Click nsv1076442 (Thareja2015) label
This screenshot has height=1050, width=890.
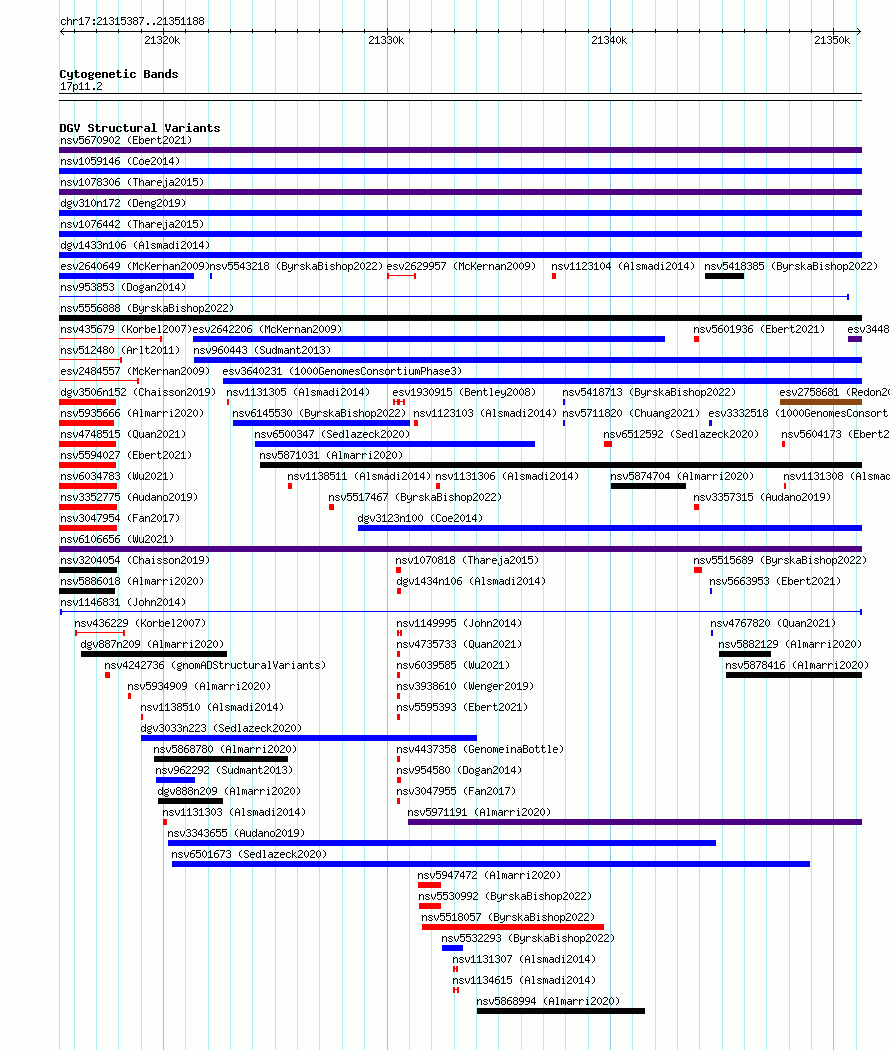coord(132,224)
